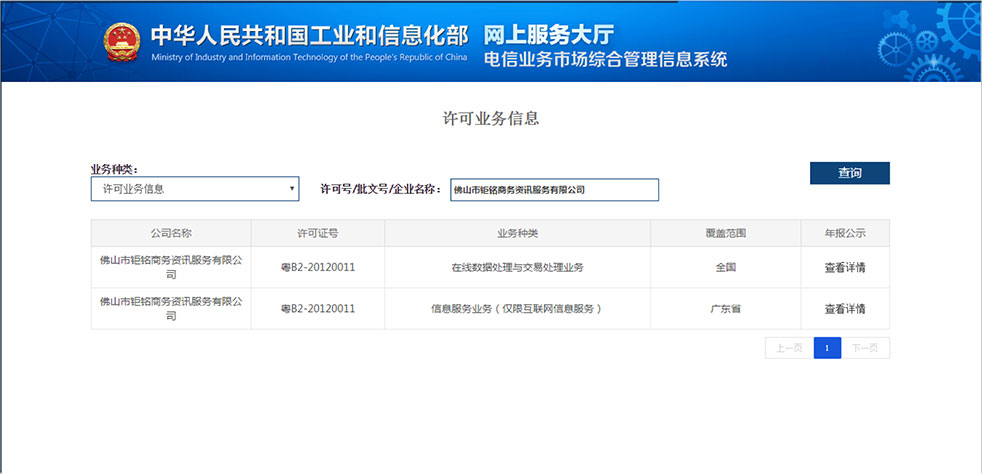Click license number in 全国 row

tap(318, 267)
